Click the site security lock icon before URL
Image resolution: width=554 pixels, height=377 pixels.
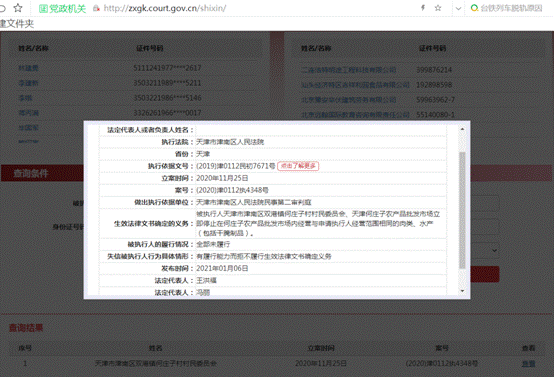pos(96,8)
